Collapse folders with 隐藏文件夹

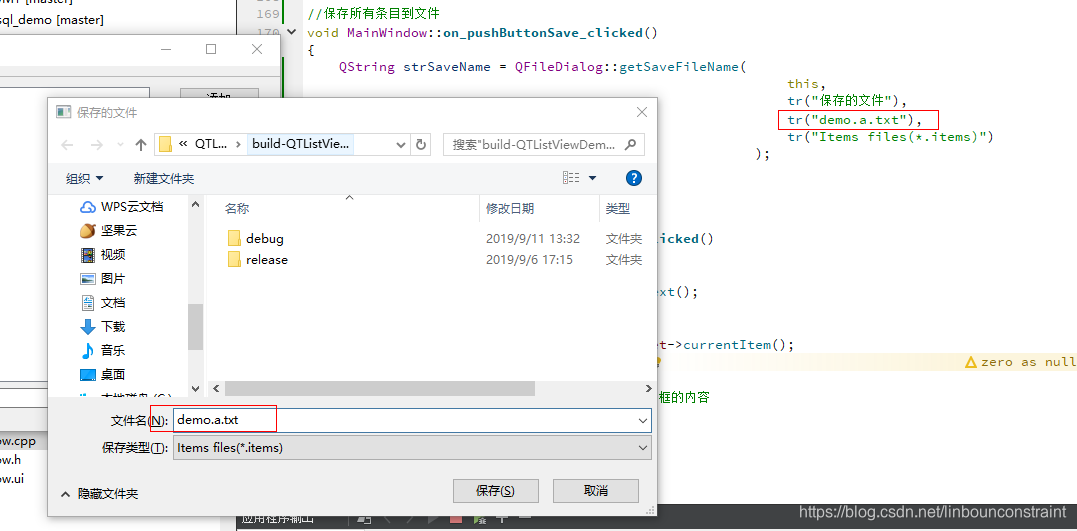tap(99, 494)
